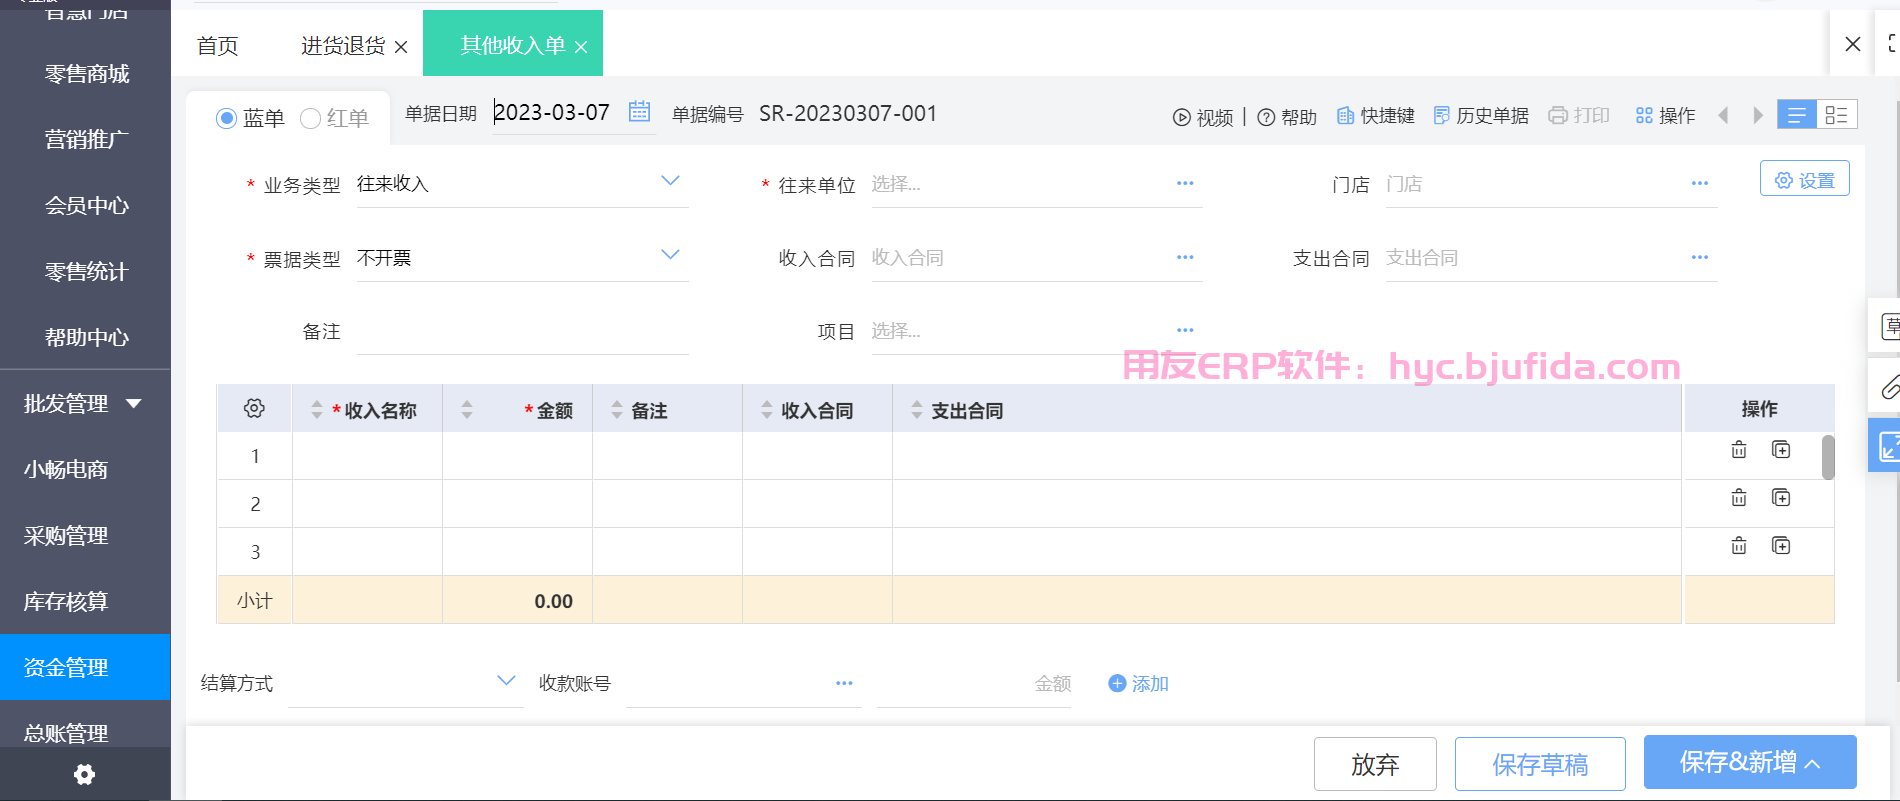Open the operations grid menu

coord(1644,116)
